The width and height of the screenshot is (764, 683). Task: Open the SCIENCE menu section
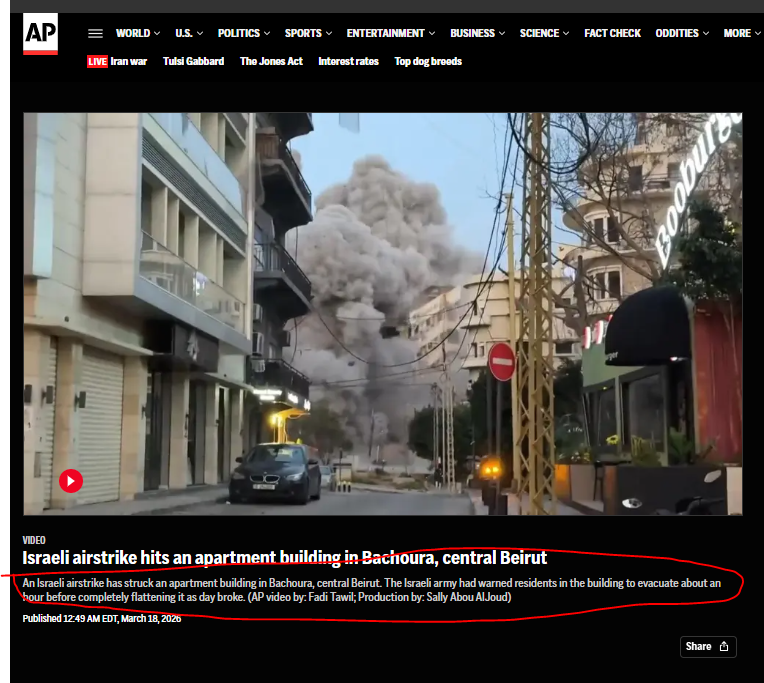(539, 33)
